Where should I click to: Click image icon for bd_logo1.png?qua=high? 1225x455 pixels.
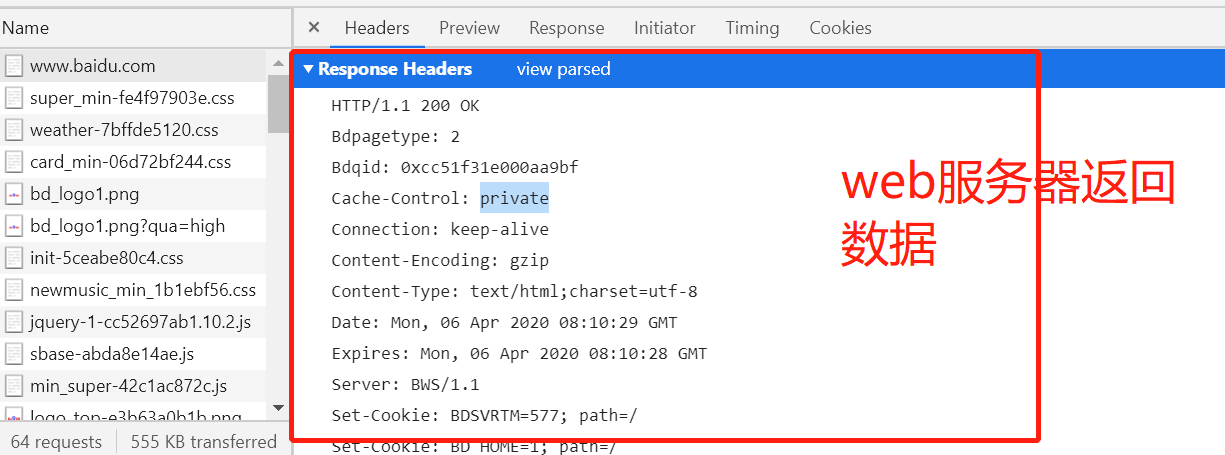[14, 226]
